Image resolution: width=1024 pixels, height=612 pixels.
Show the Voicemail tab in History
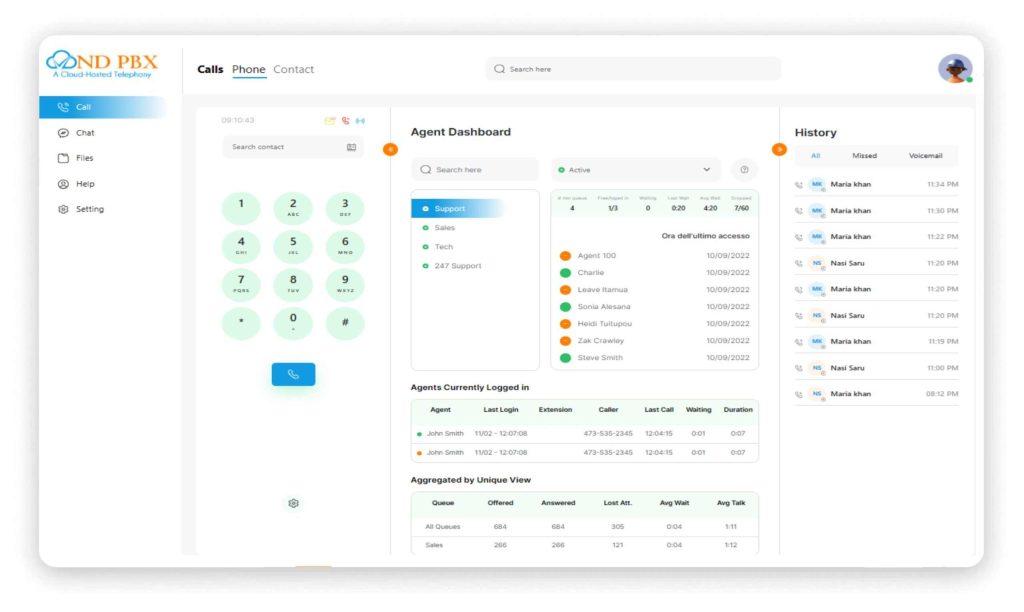(925, 156)
